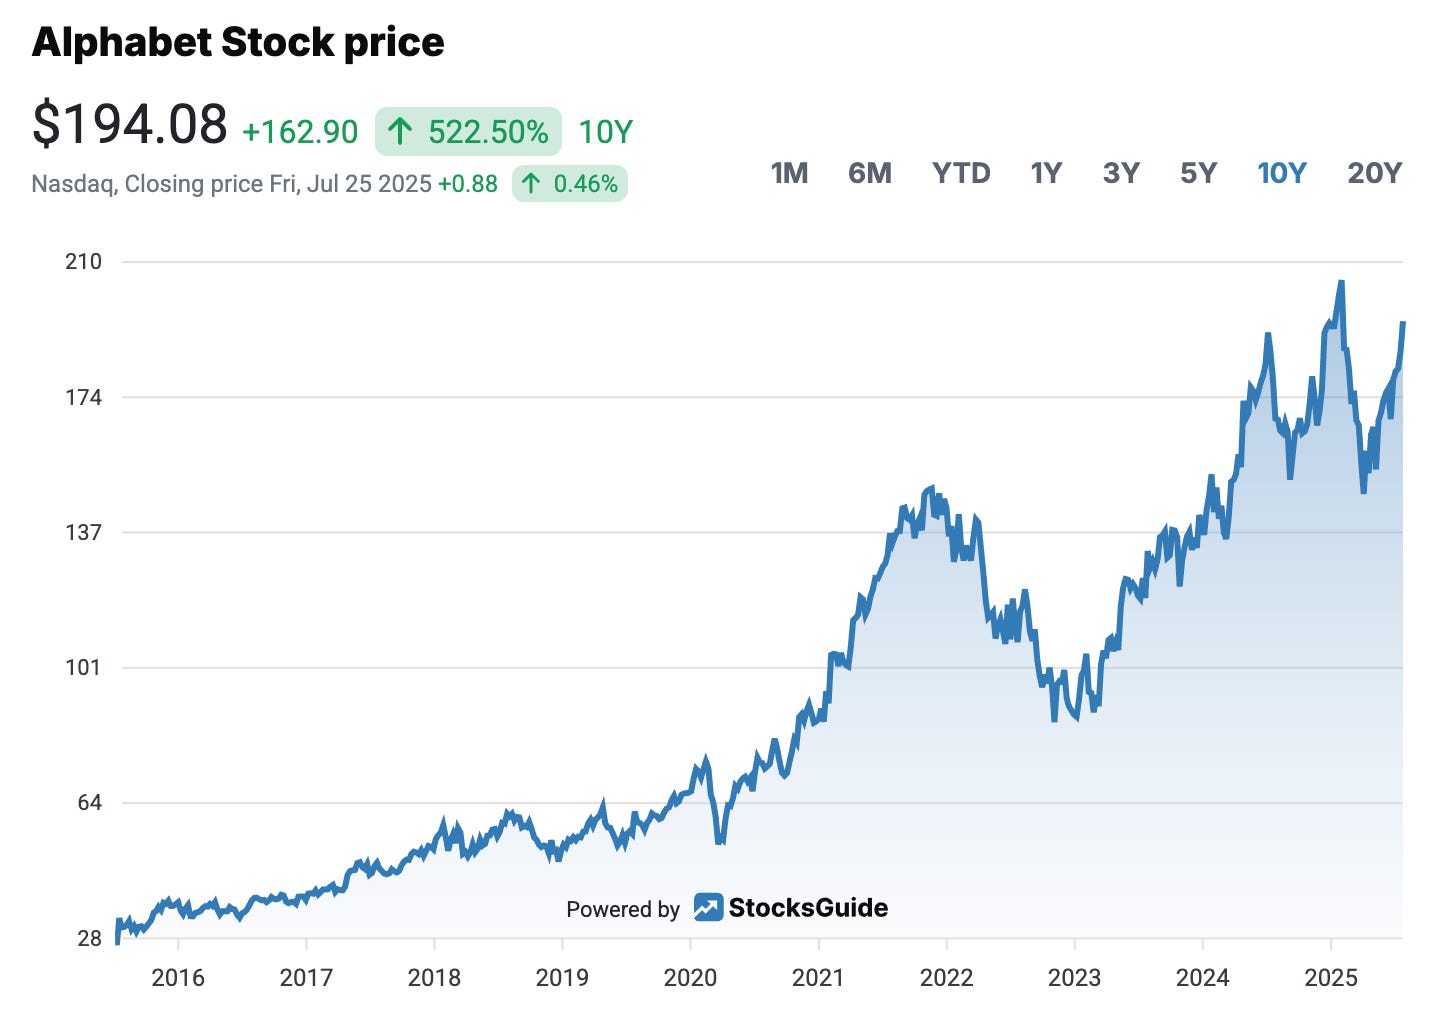Image resolution: width=1438 pixels, height=1022 pixels.
Task: Switch chart to 1Y range
Action: pyautogui.click(x=1046, y=173)
